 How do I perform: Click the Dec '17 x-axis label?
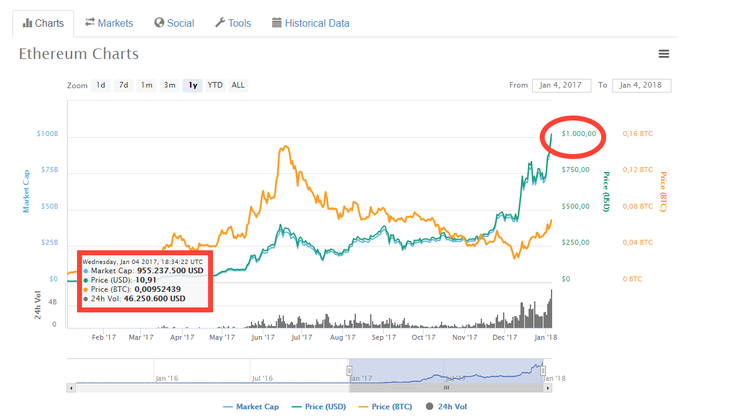click(x=505, y=337)
